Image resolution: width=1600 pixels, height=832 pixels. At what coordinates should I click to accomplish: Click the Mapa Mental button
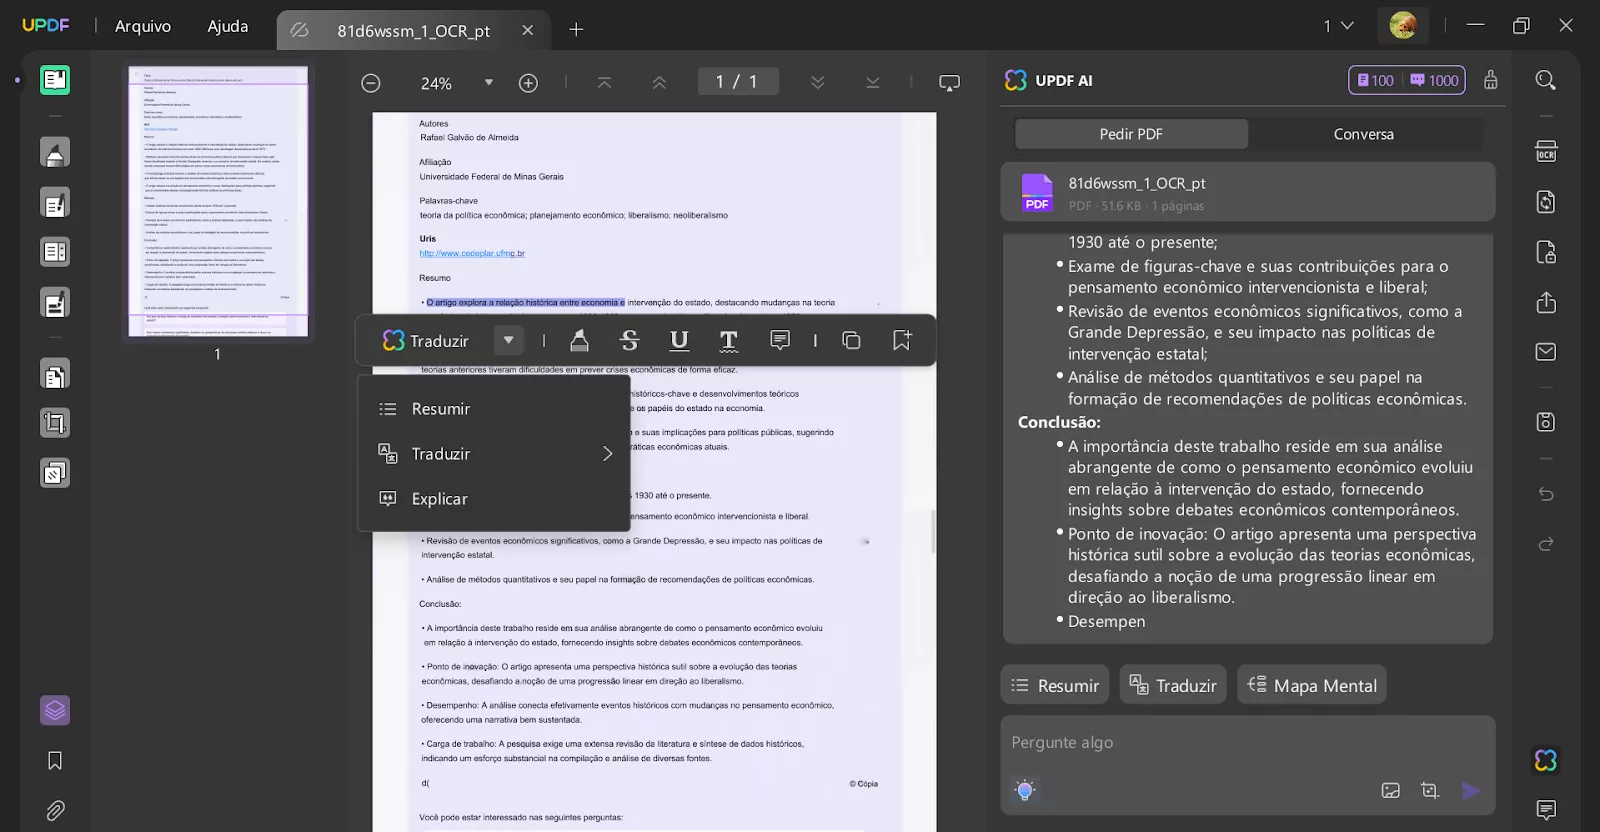(1312, 686)
